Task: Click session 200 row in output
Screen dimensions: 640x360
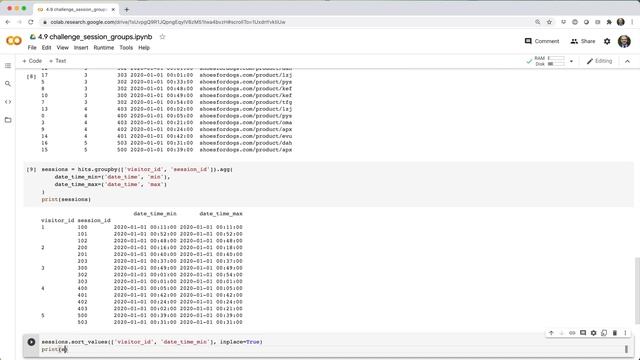Action: click(x=142, y=248)
